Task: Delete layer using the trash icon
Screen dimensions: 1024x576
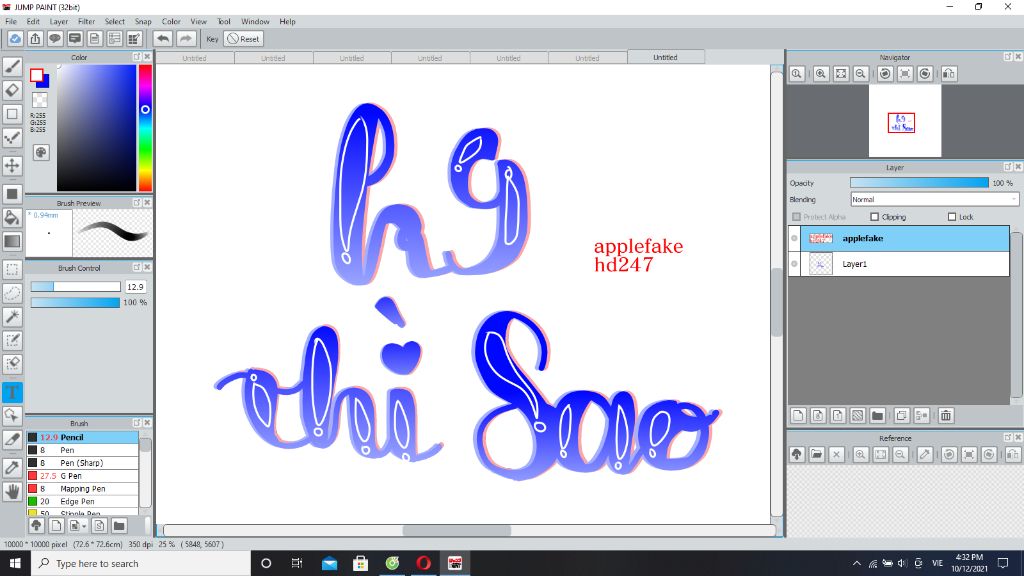Action: click(x=946, y=415)
